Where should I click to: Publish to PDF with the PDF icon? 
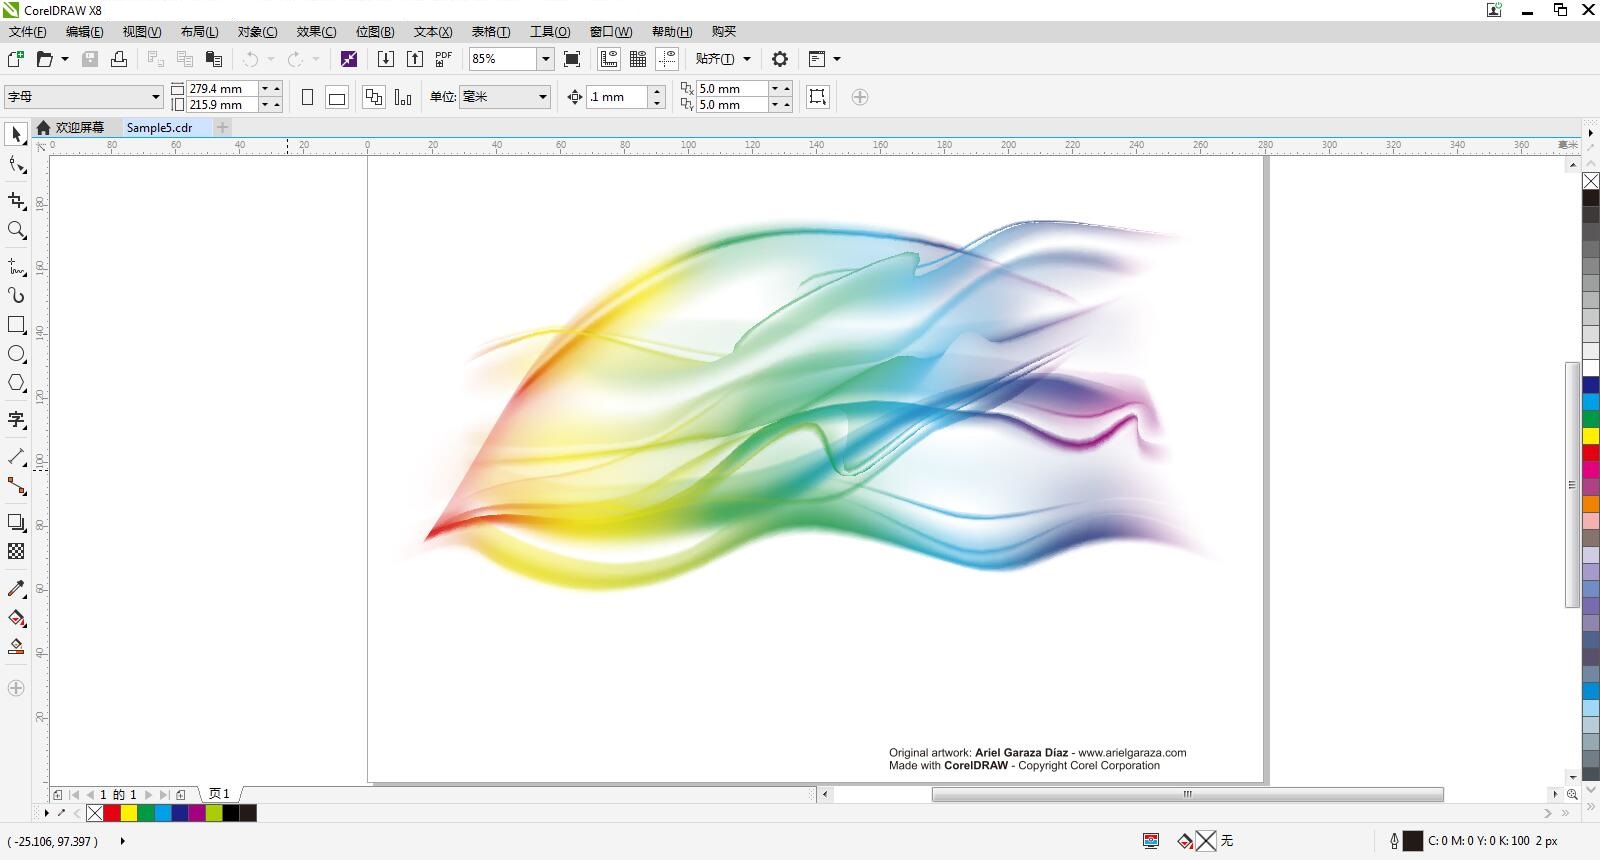click(444, 59)
